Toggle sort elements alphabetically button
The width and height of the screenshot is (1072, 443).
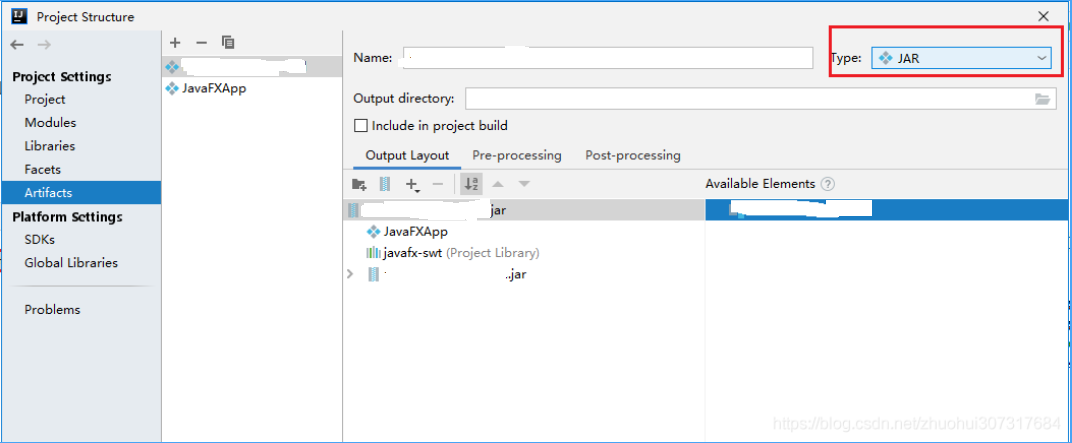click(x=472, y=184)
